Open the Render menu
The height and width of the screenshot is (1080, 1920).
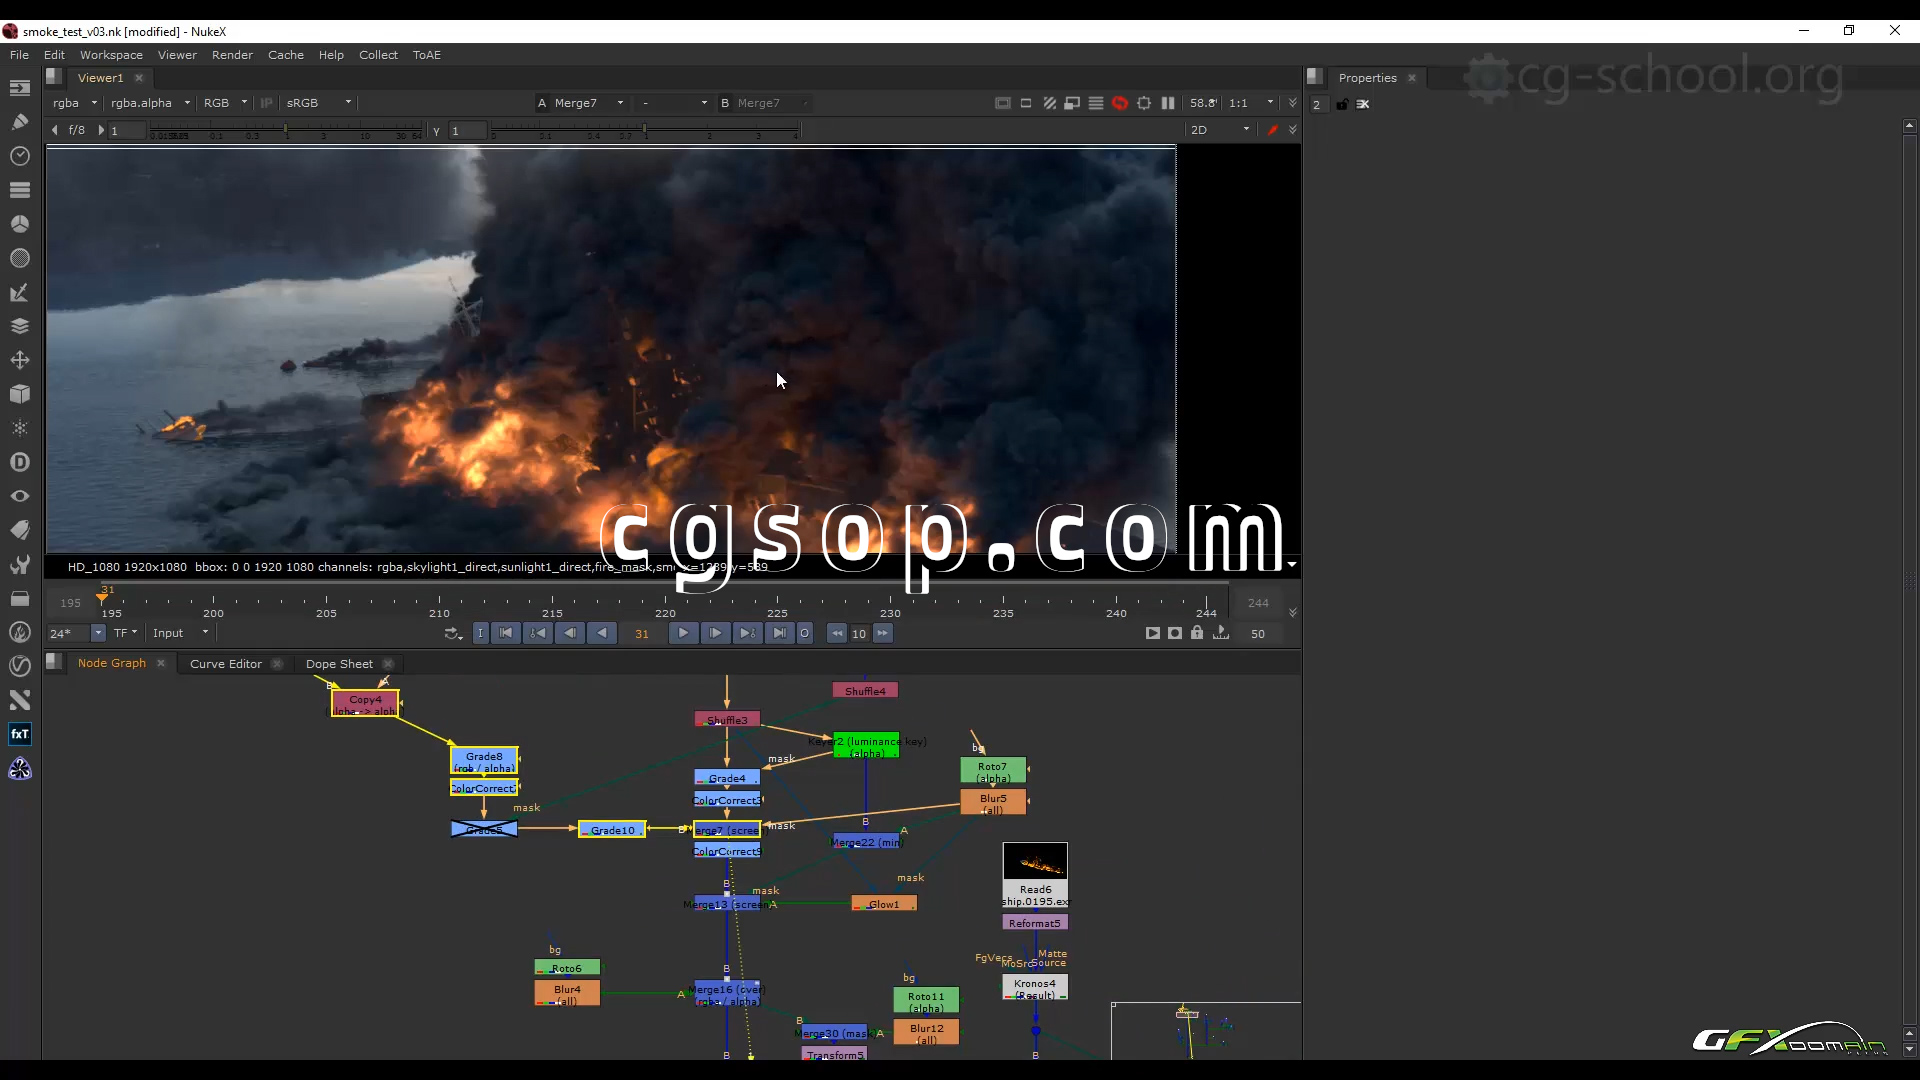(232, 55)
